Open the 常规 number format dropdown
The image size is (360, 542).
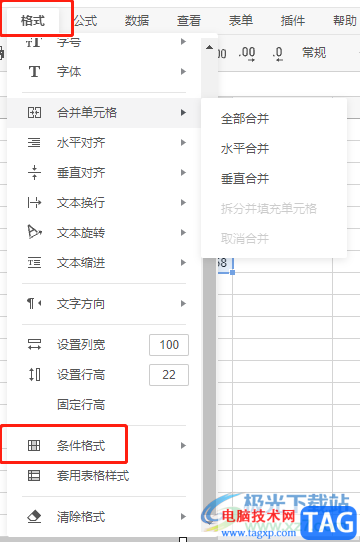pos(314,53)
